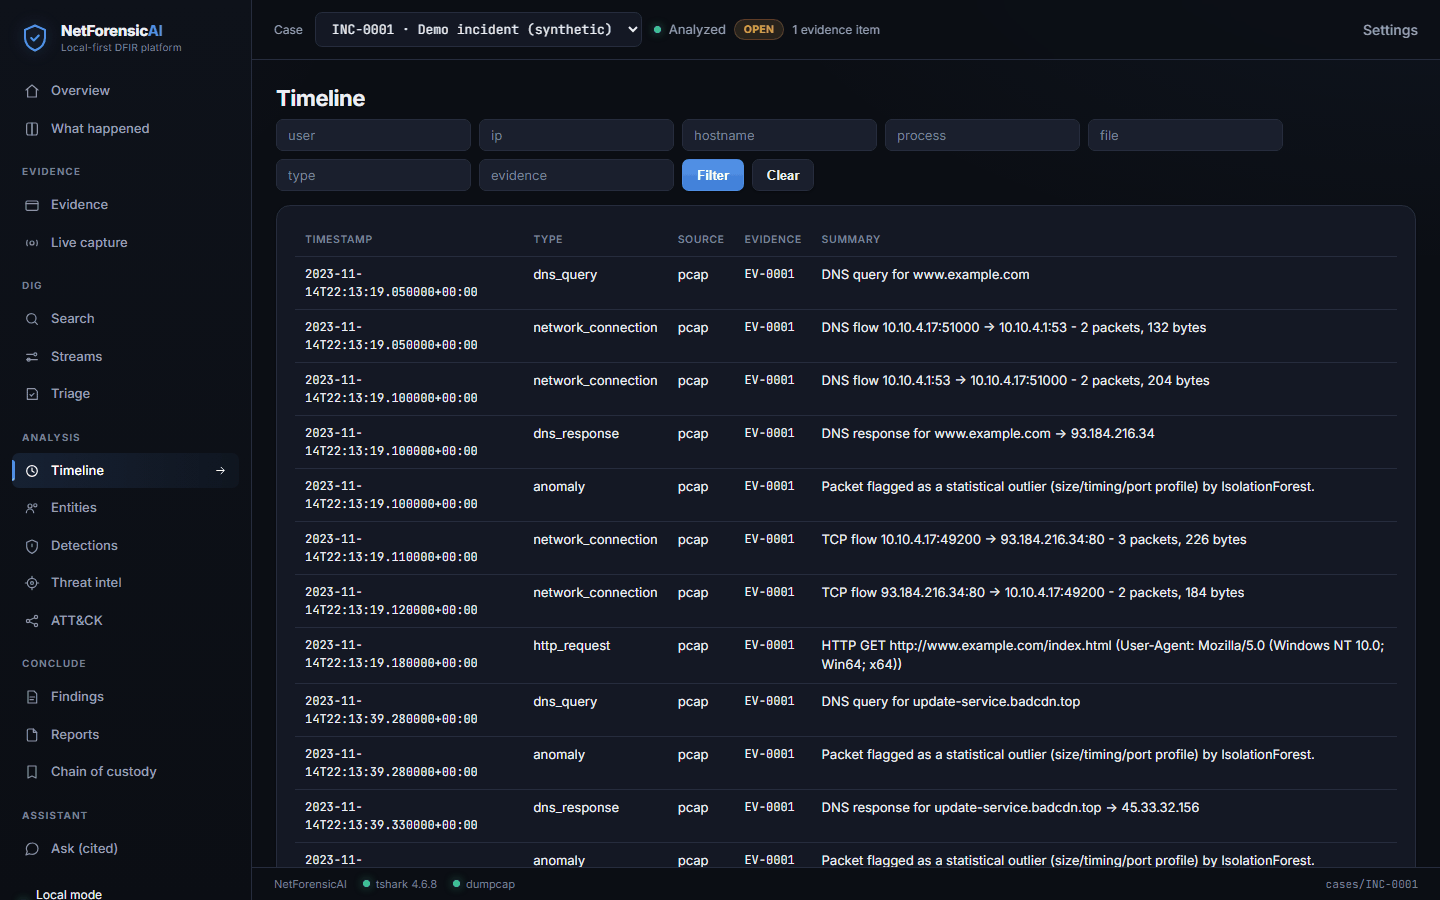
Task: Click the What happened book icon
Action: [x=32, y=129]
